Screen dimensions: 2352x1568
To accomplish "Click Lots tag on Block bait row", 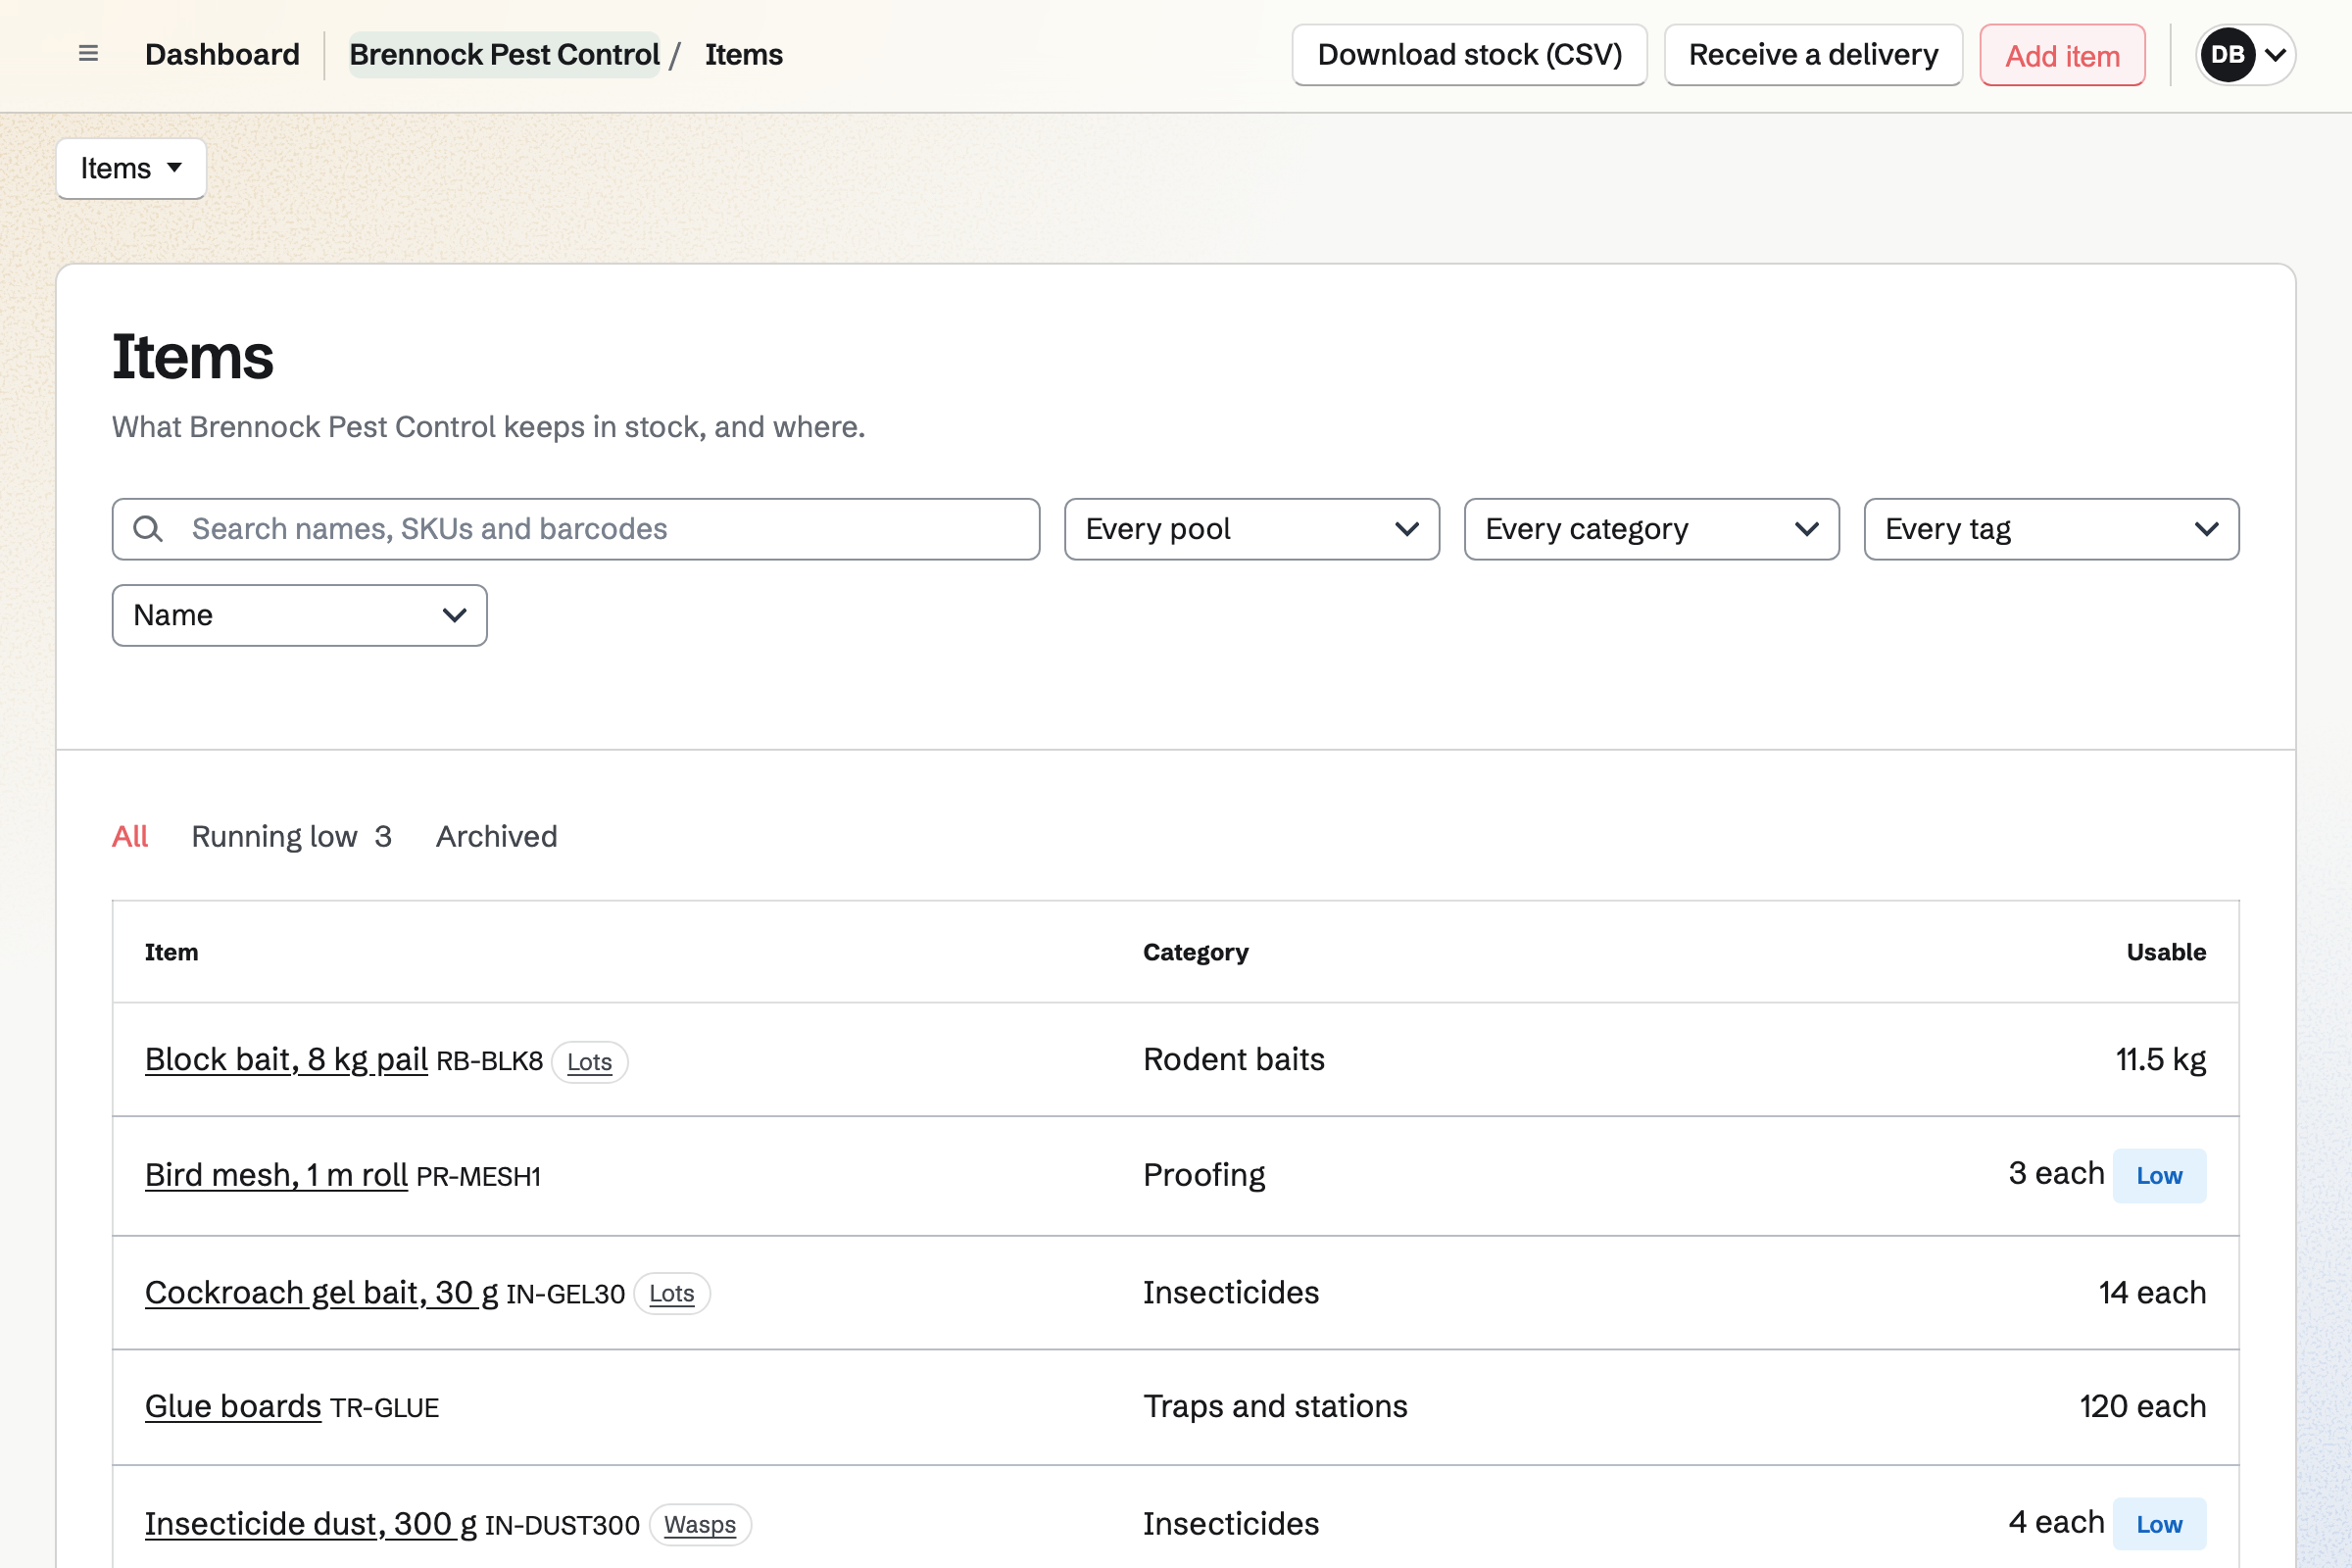I will pyautogui.click(x=589, y=1061).
